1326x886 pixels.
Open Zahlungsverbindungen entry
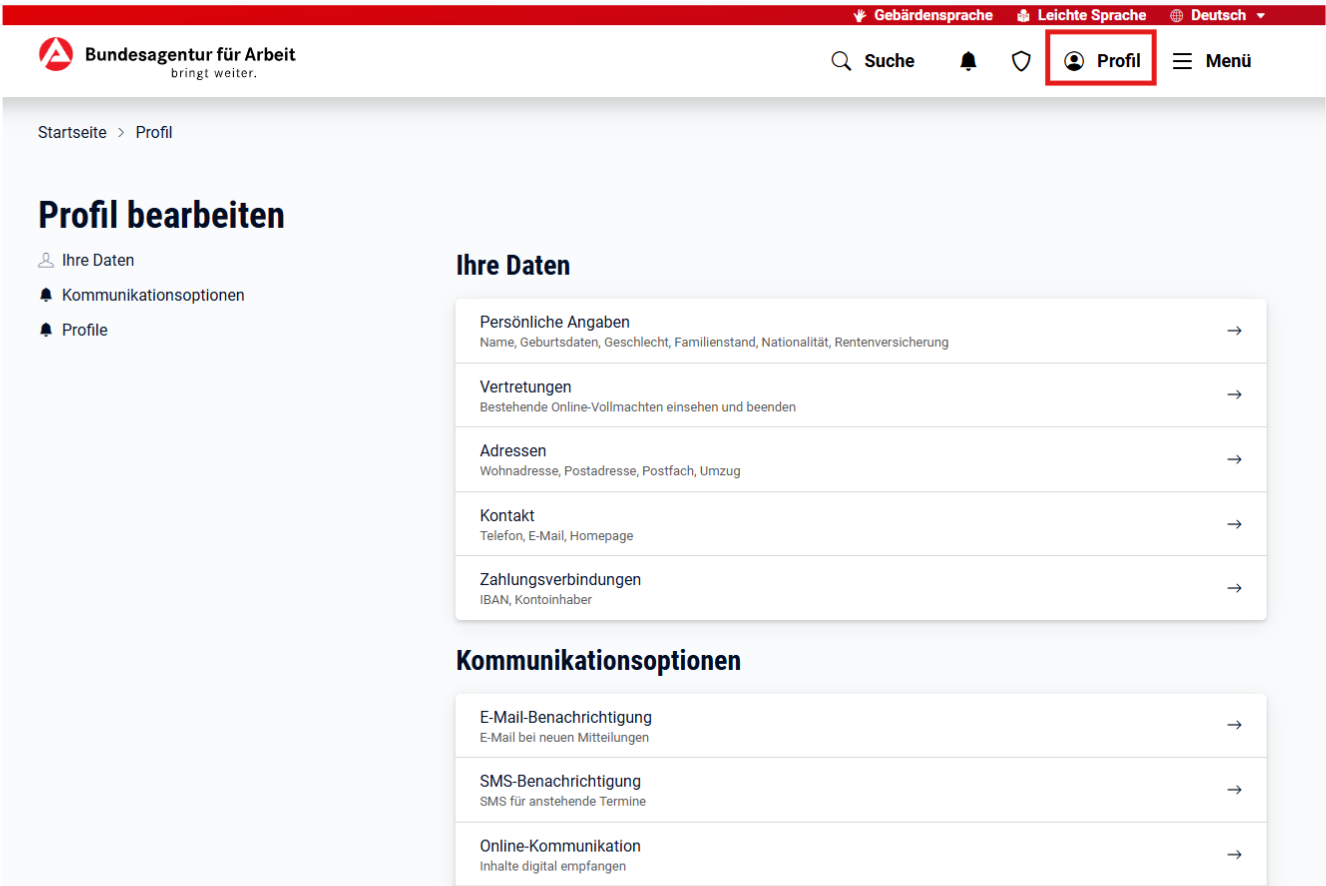pyautogui.click(x=861, y=588)
